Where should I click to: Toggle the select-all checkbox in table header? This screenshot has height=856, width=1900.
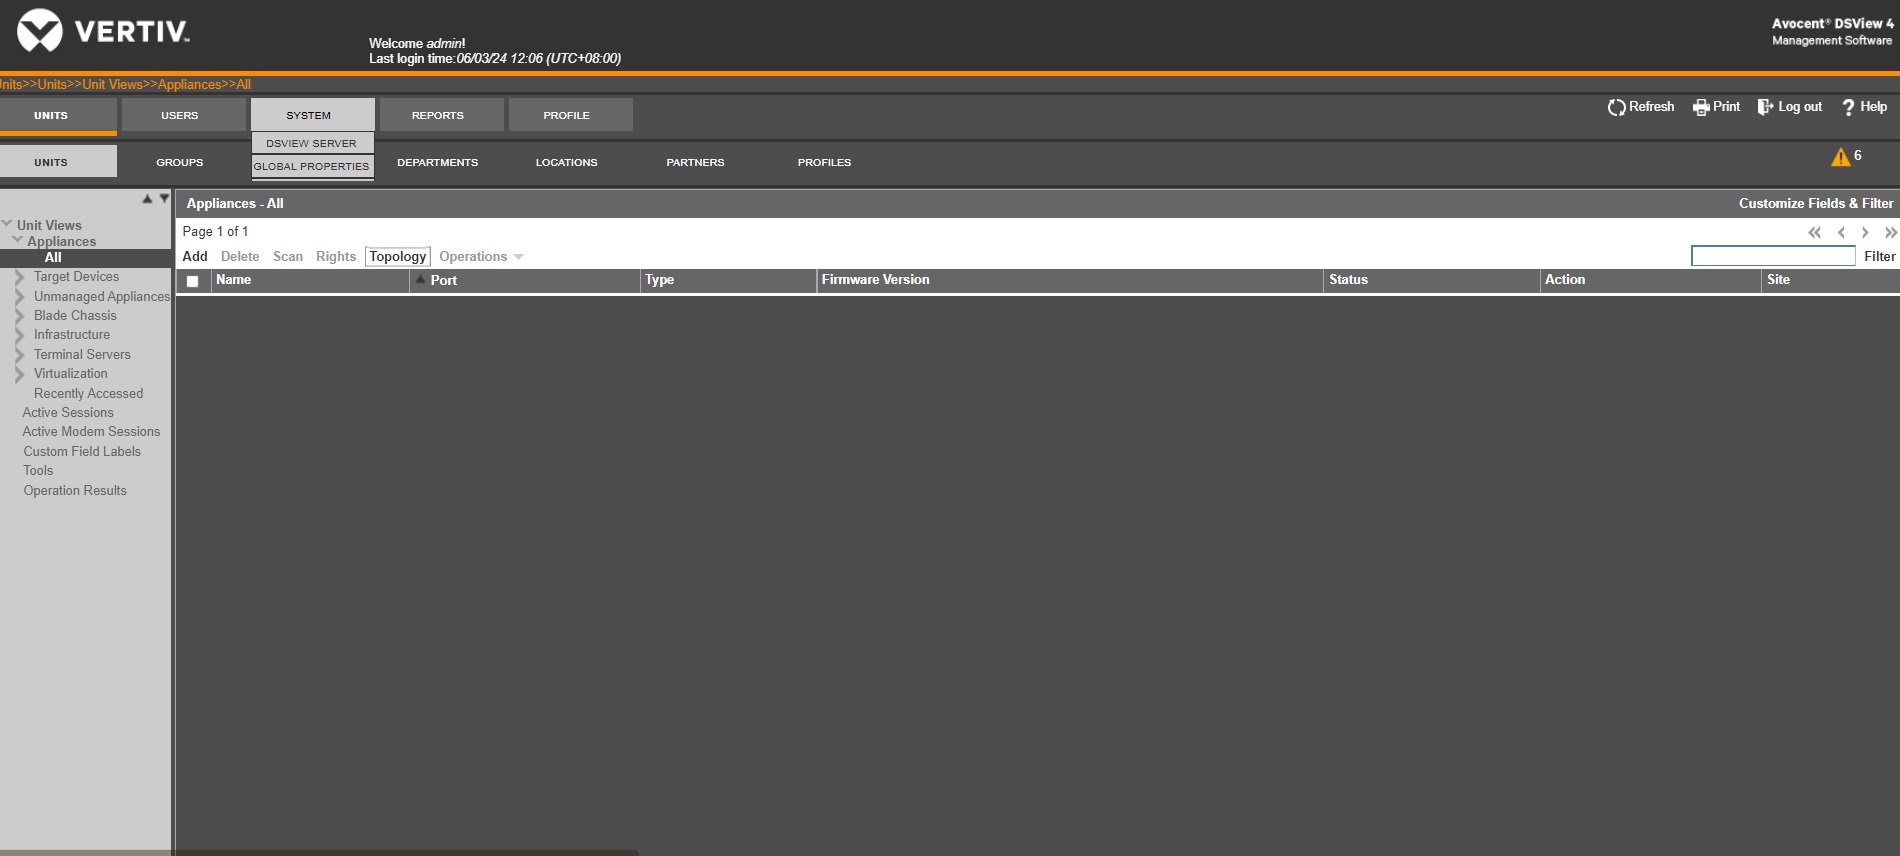pyautogui.click(x=192, y=281)
